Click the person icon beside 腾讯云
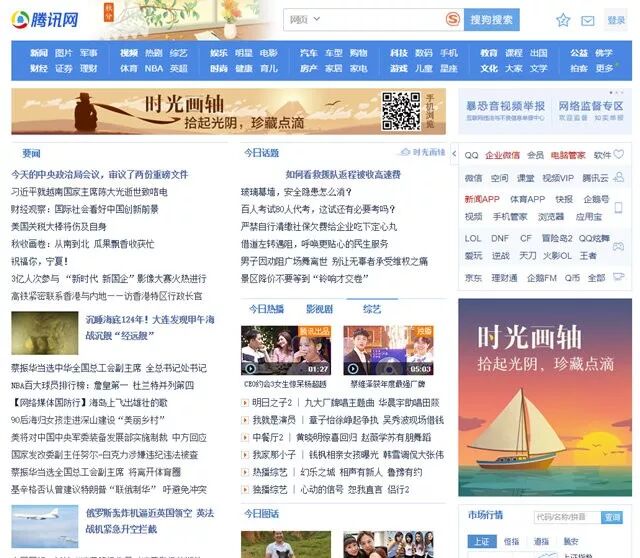640x558 pixels. (x=619, y=177)
